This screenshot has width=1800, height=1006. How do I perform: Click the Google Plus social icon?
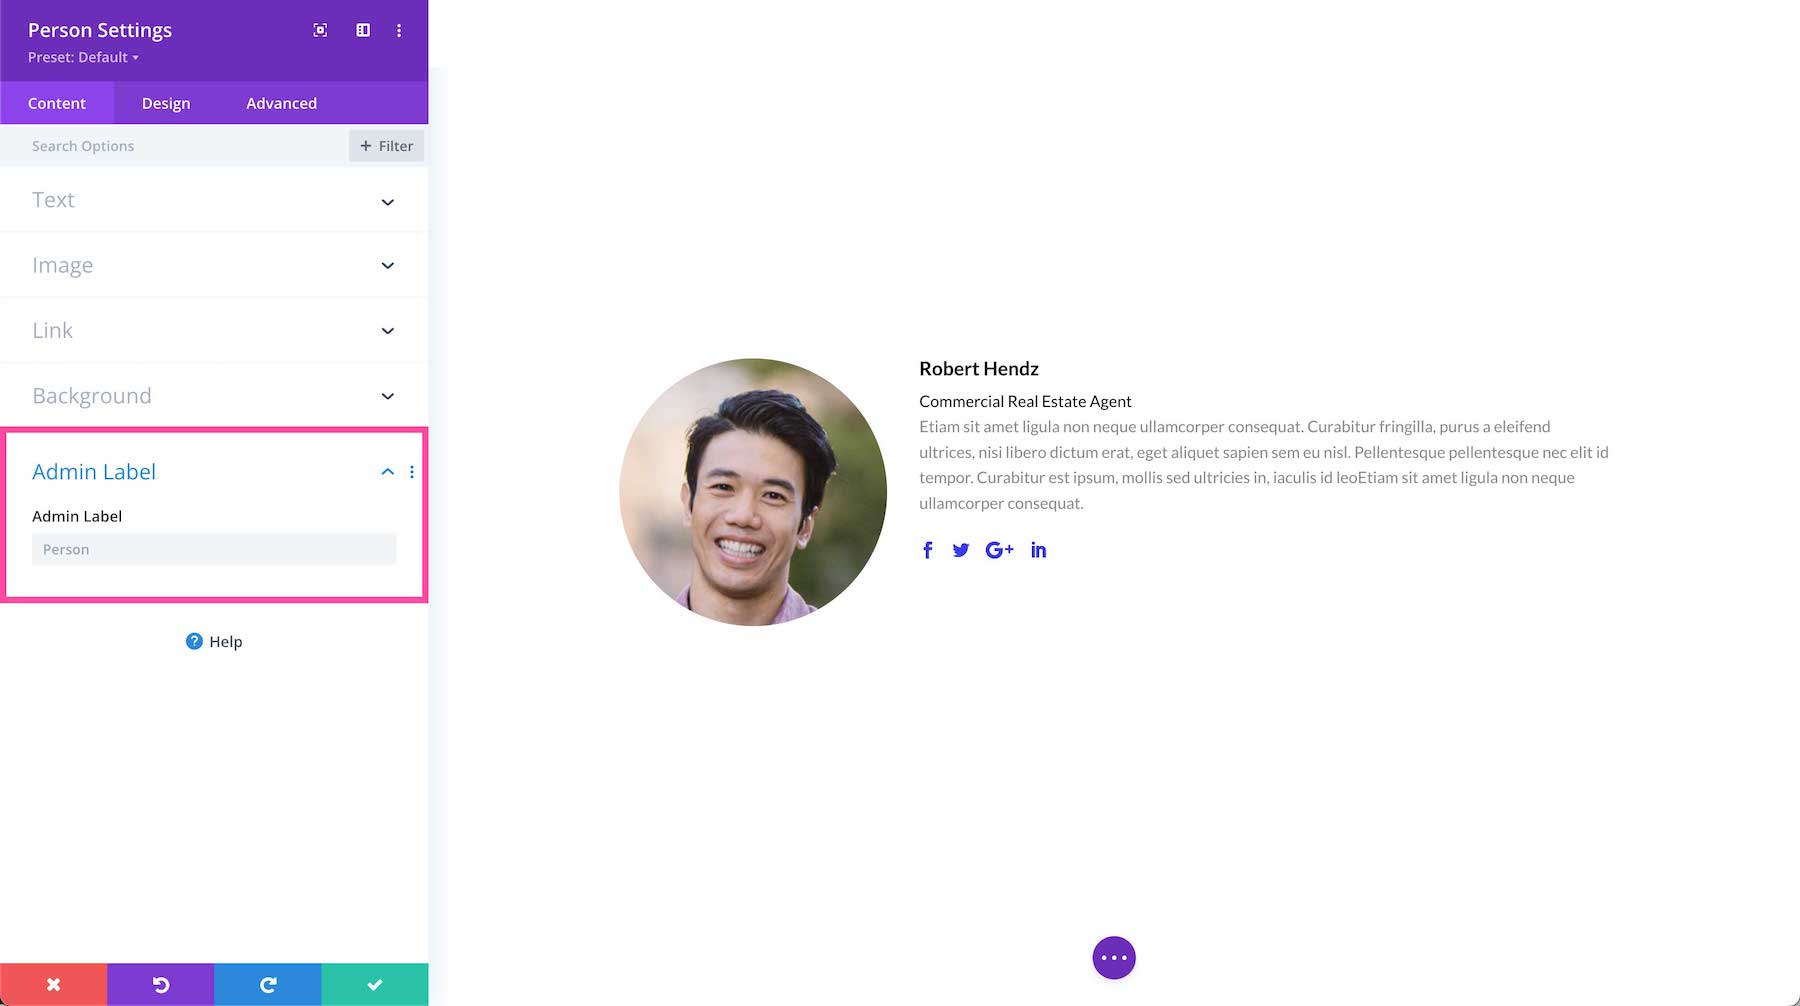pyautogui.click(x=999, y=549)
